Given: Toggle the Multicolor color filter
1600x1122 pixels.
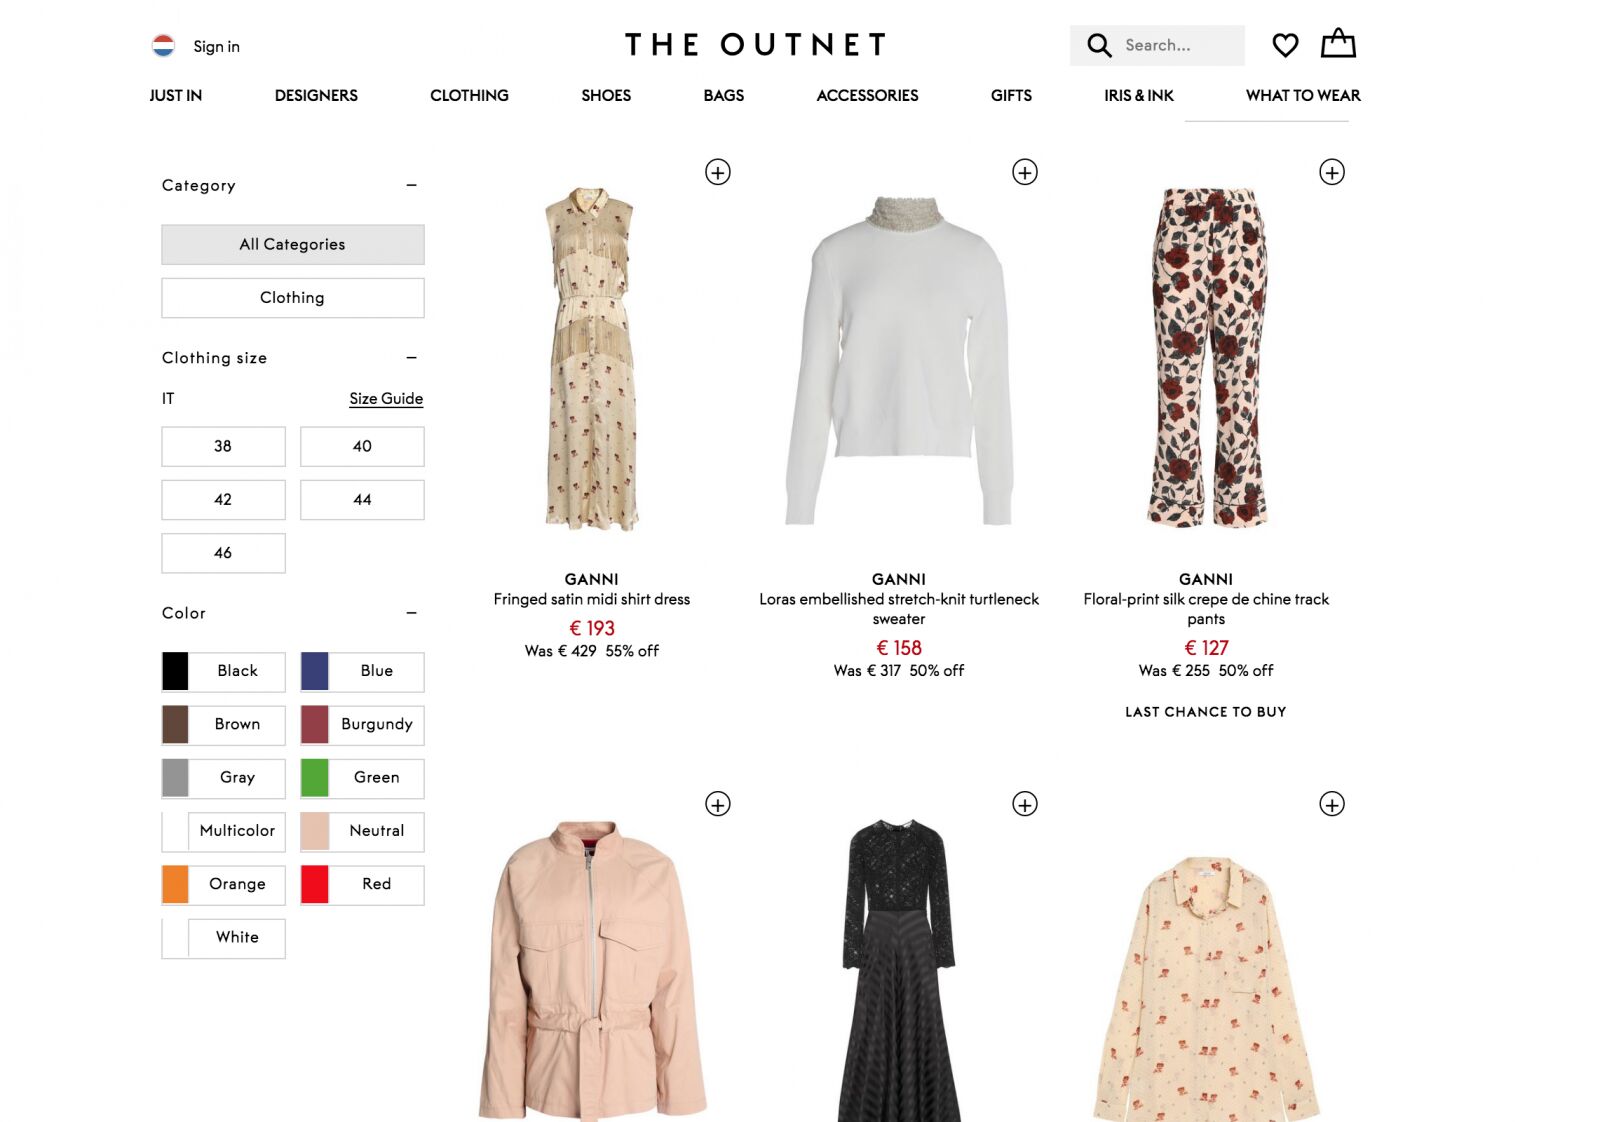Looking at the screenshot, I should click(x=223, y=831).
